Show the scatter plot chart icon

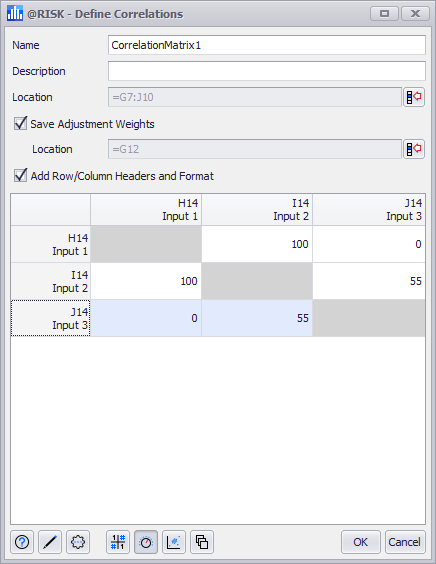174,542
